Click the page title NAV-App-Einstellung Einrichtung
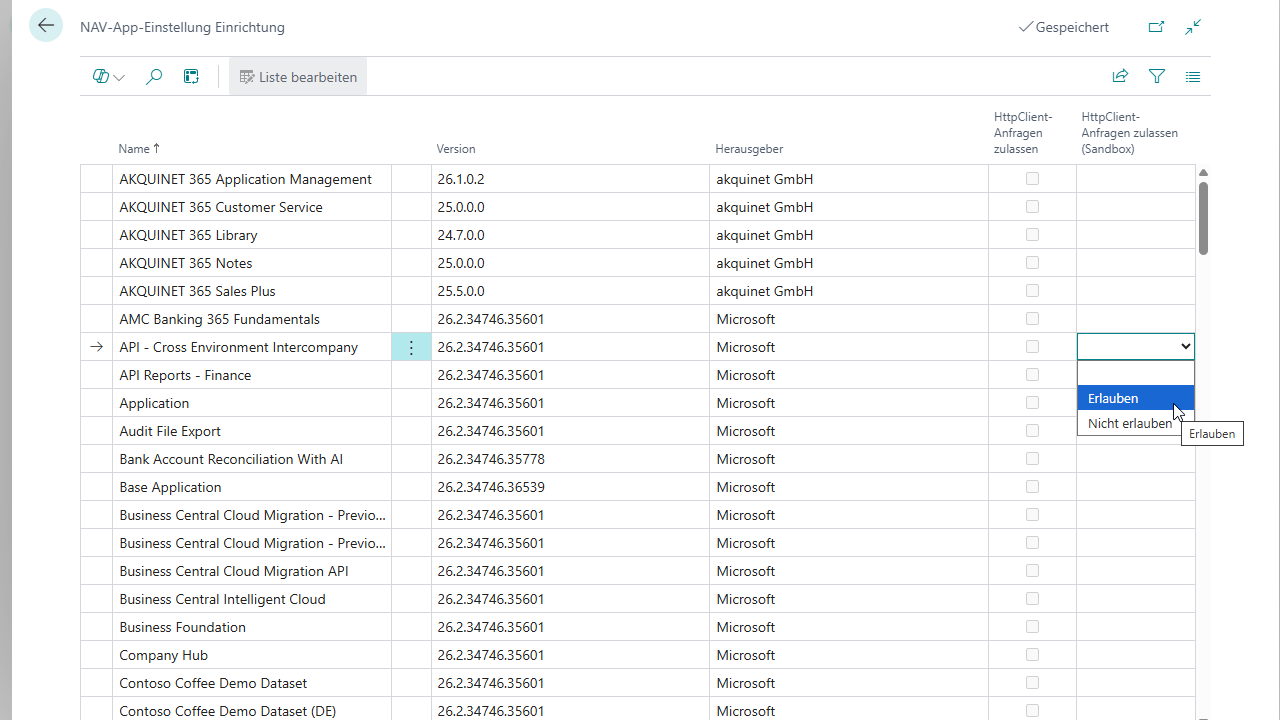Viewport: 1280px width, 720px height. (x=182, y=27)
